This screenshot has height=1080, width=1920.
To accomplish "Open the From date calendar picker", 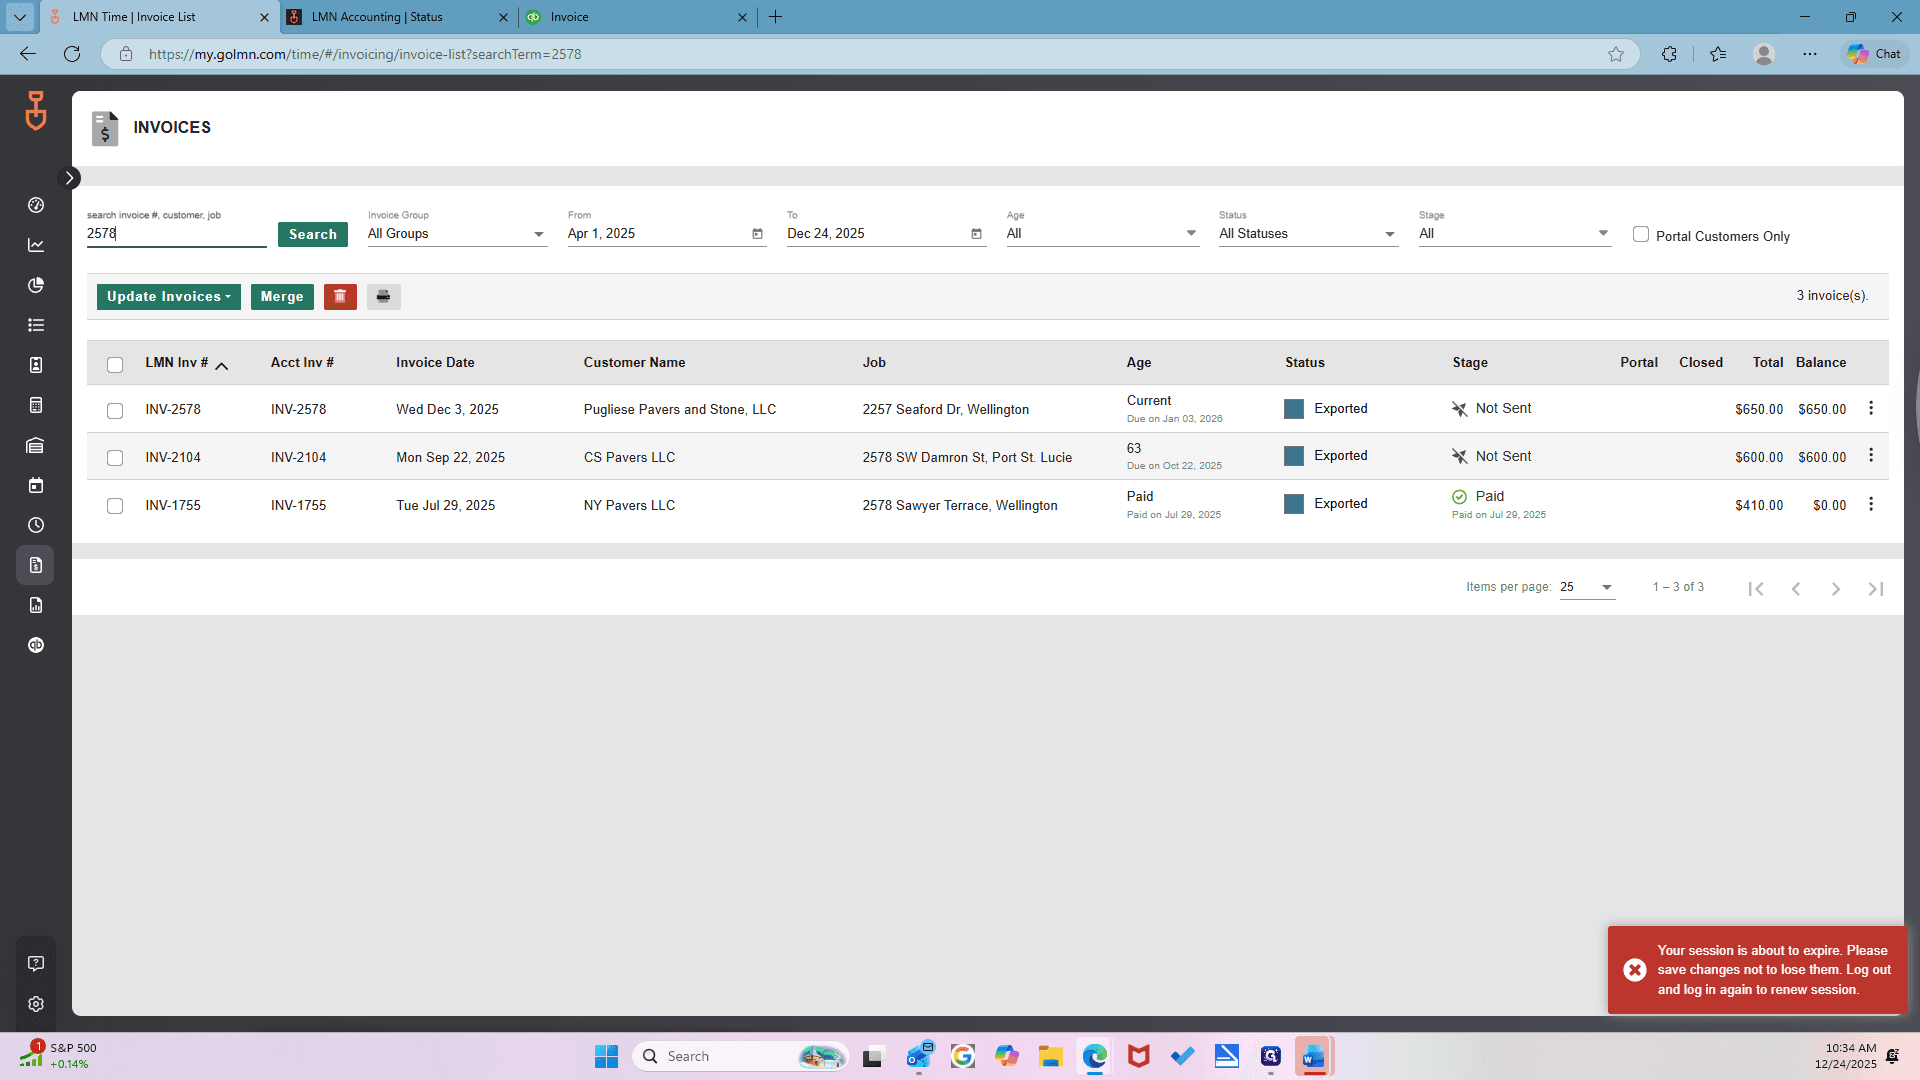I will pos(757,234).
